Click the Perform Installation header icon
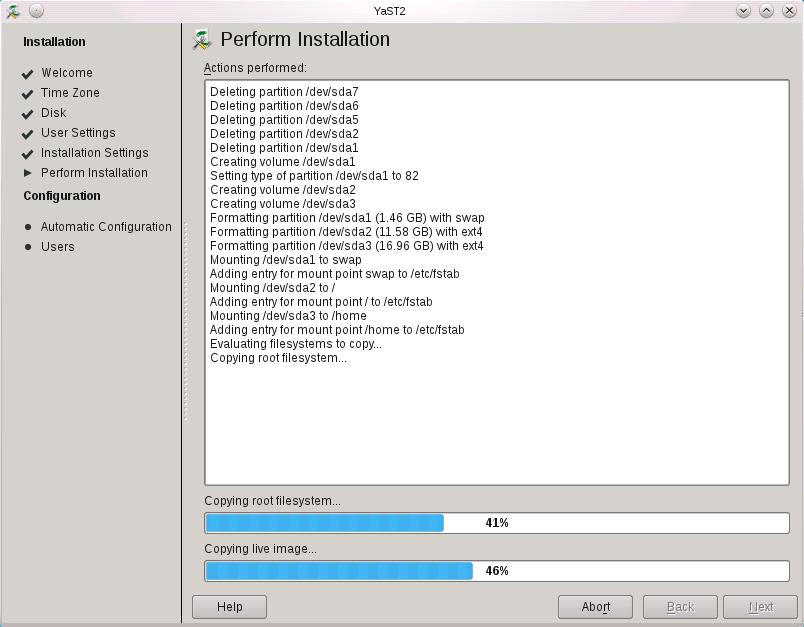 point(200,38)
